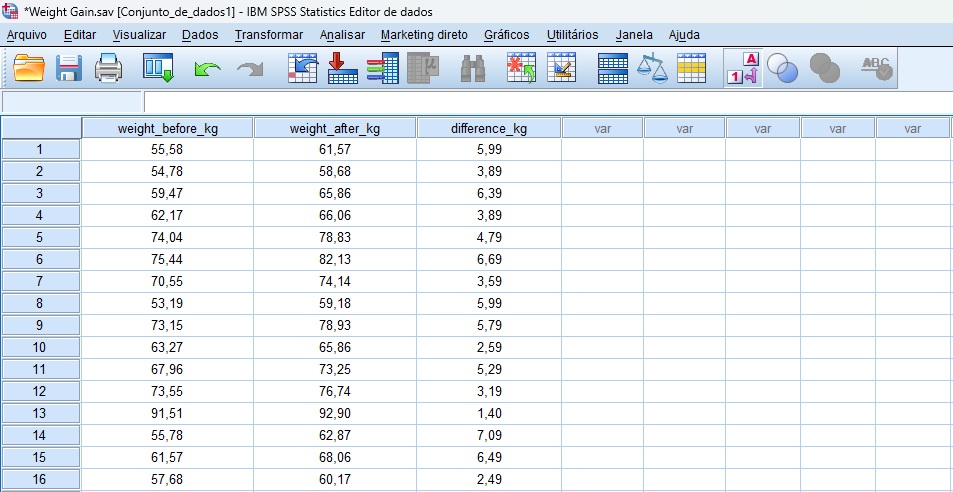The image size is (953, 492).
Task: Run spell check with the ABC icon
Action: point(877,68)
